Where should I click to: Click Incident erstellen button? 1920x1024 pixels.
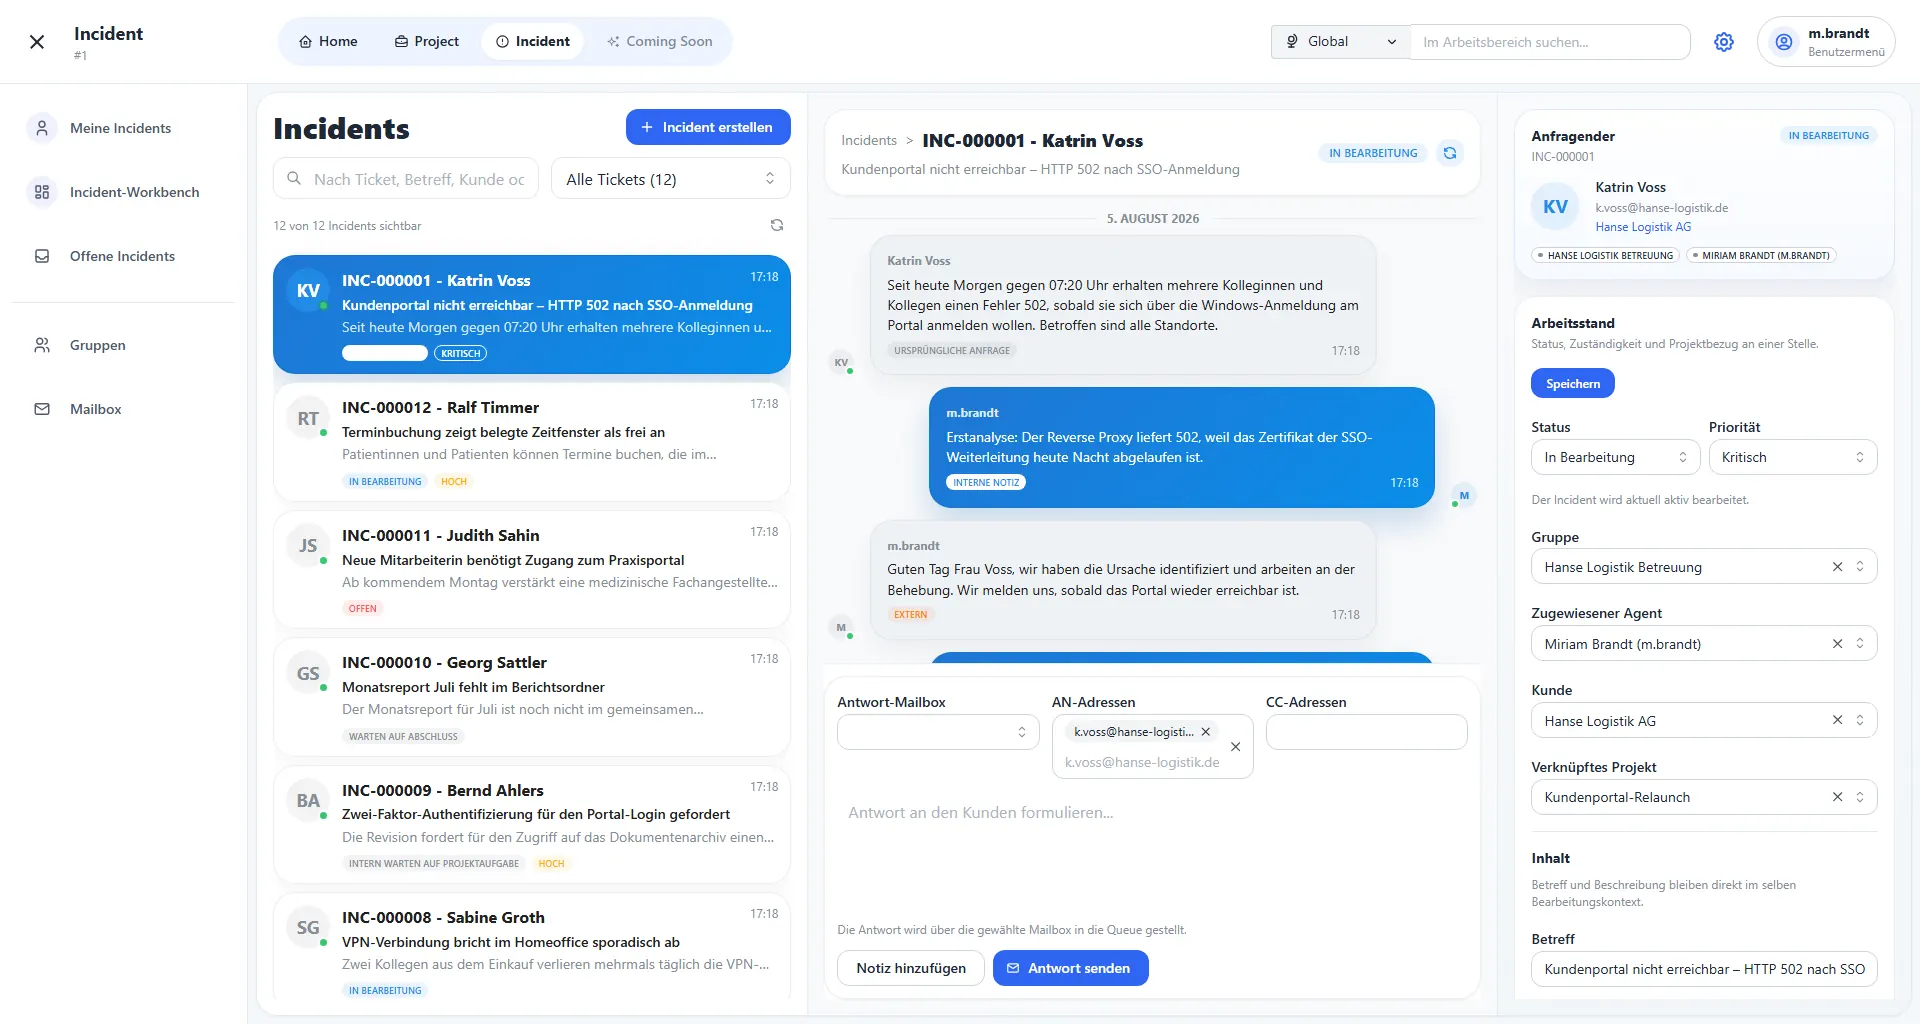[708, 127]
